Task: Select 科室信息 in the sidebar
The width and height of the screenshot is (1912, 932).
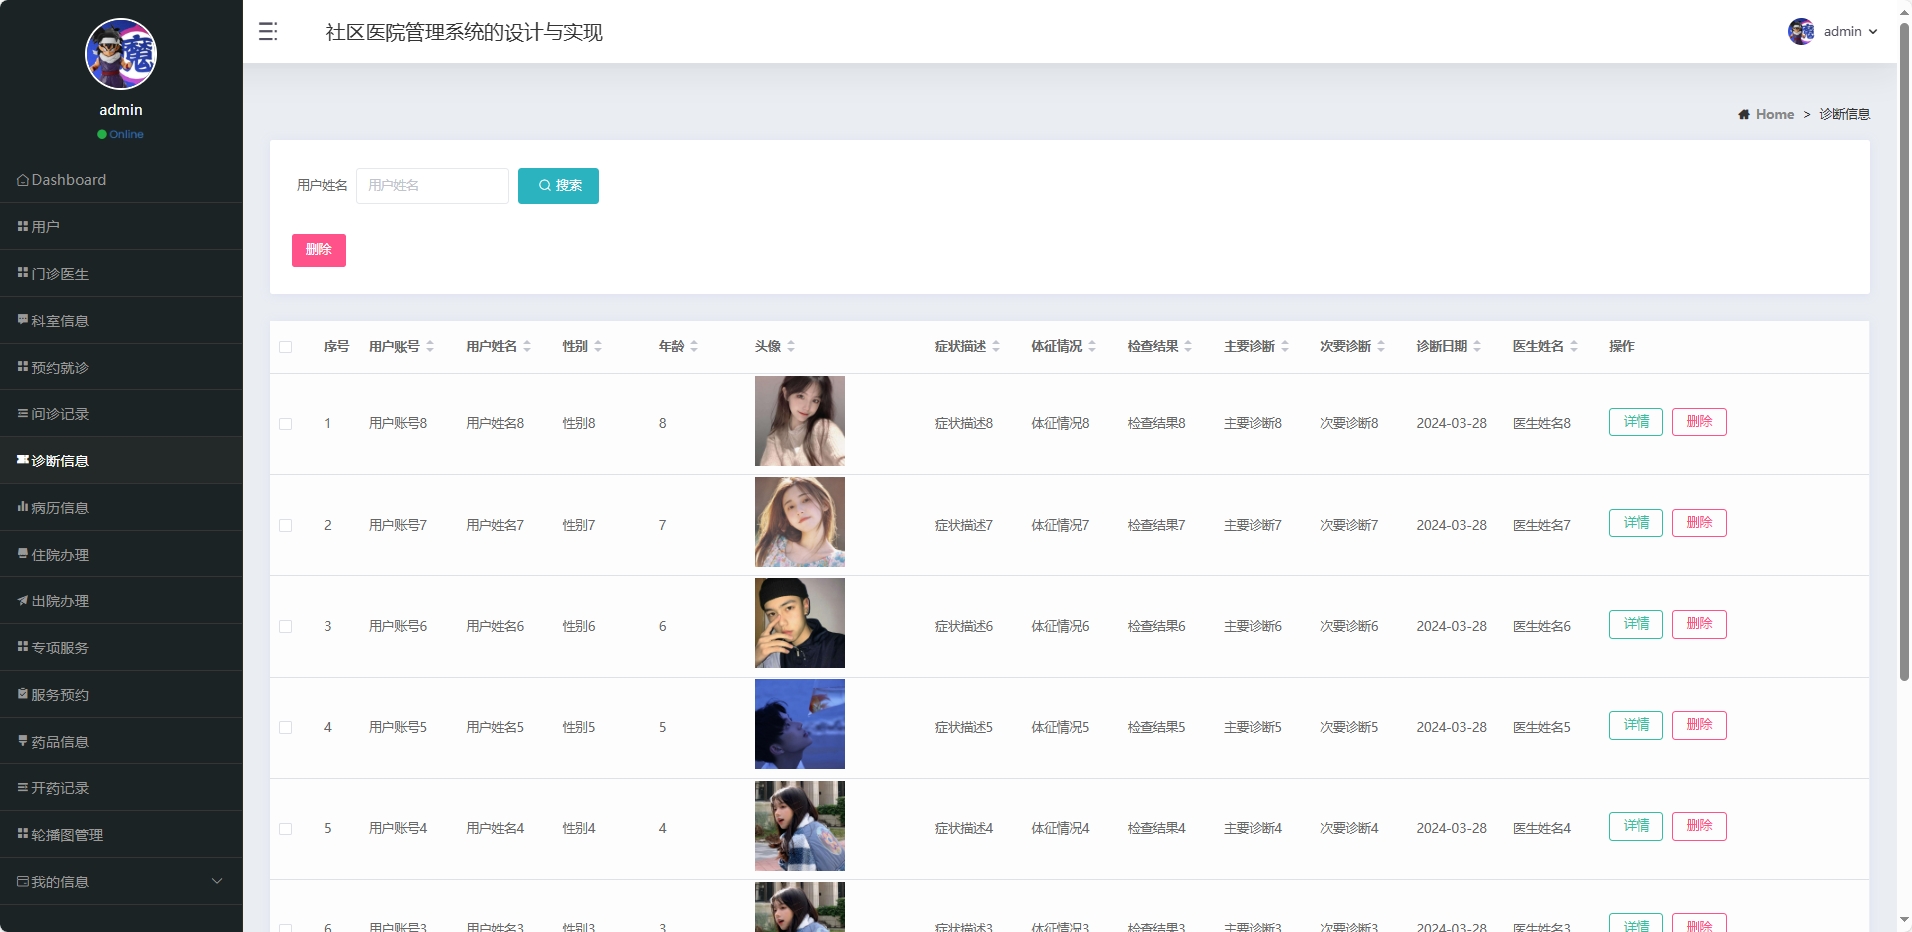Action: [121, 320]
